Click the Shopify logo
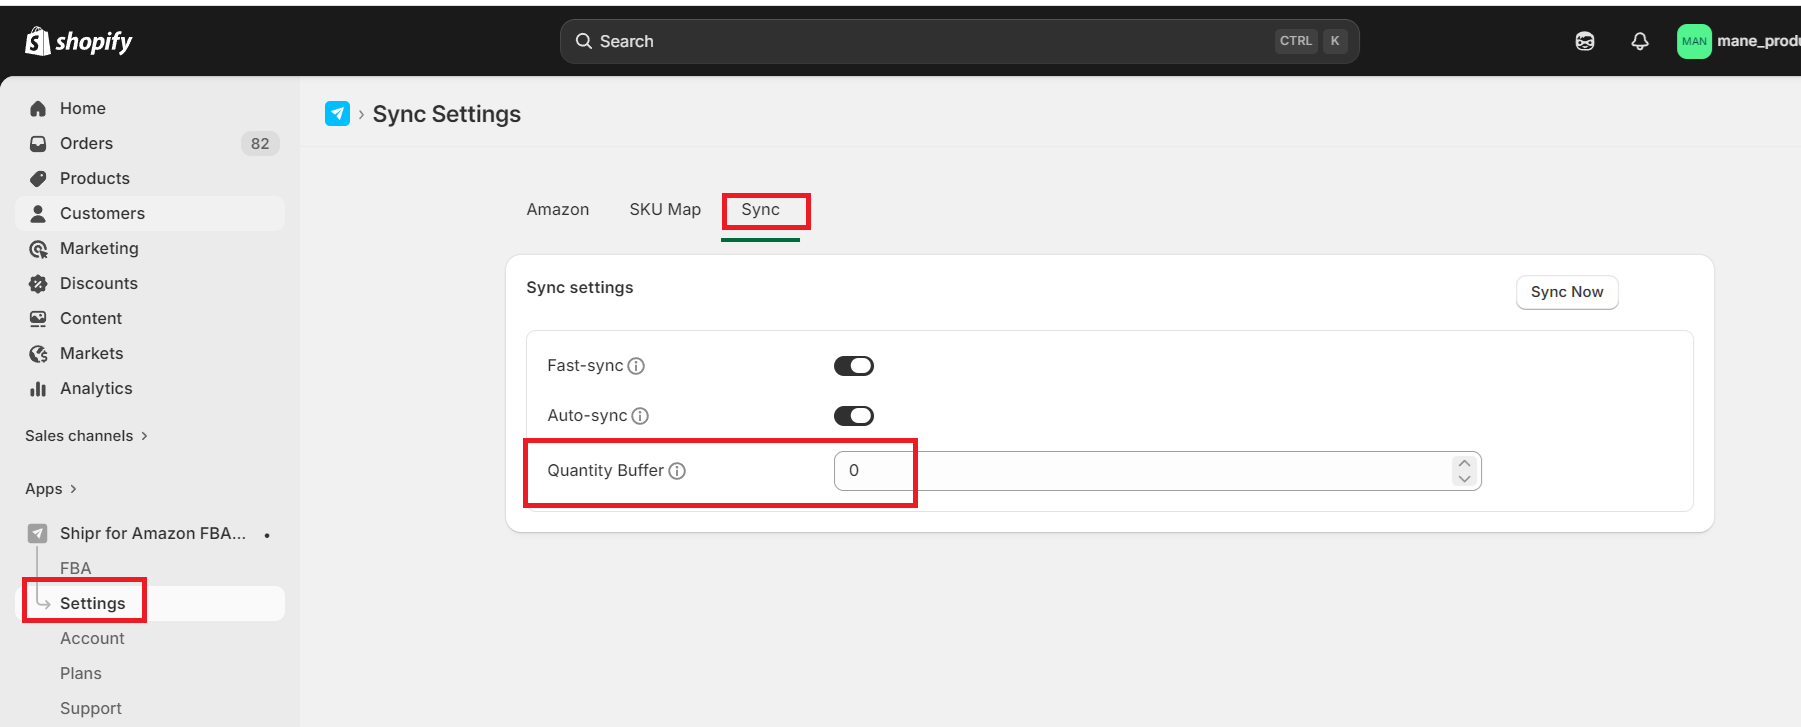 click(78, 41)
